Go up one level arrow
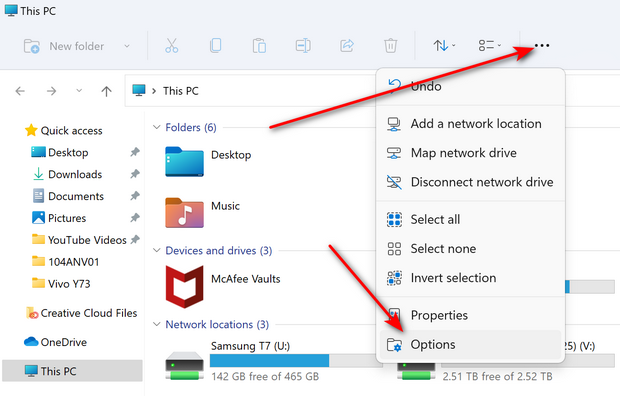The height and width of the screenshot is (396, 620). [106, 91]
